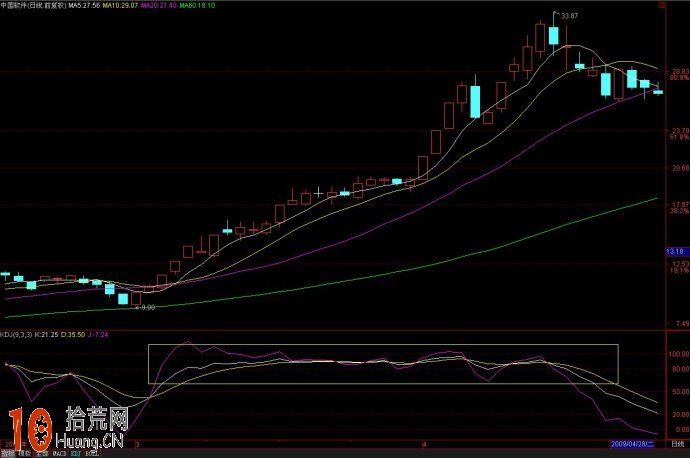Open the 模板 tab in bottom bar
The width and height of the screenshot is (690, 458).
[x=25, y=454]
